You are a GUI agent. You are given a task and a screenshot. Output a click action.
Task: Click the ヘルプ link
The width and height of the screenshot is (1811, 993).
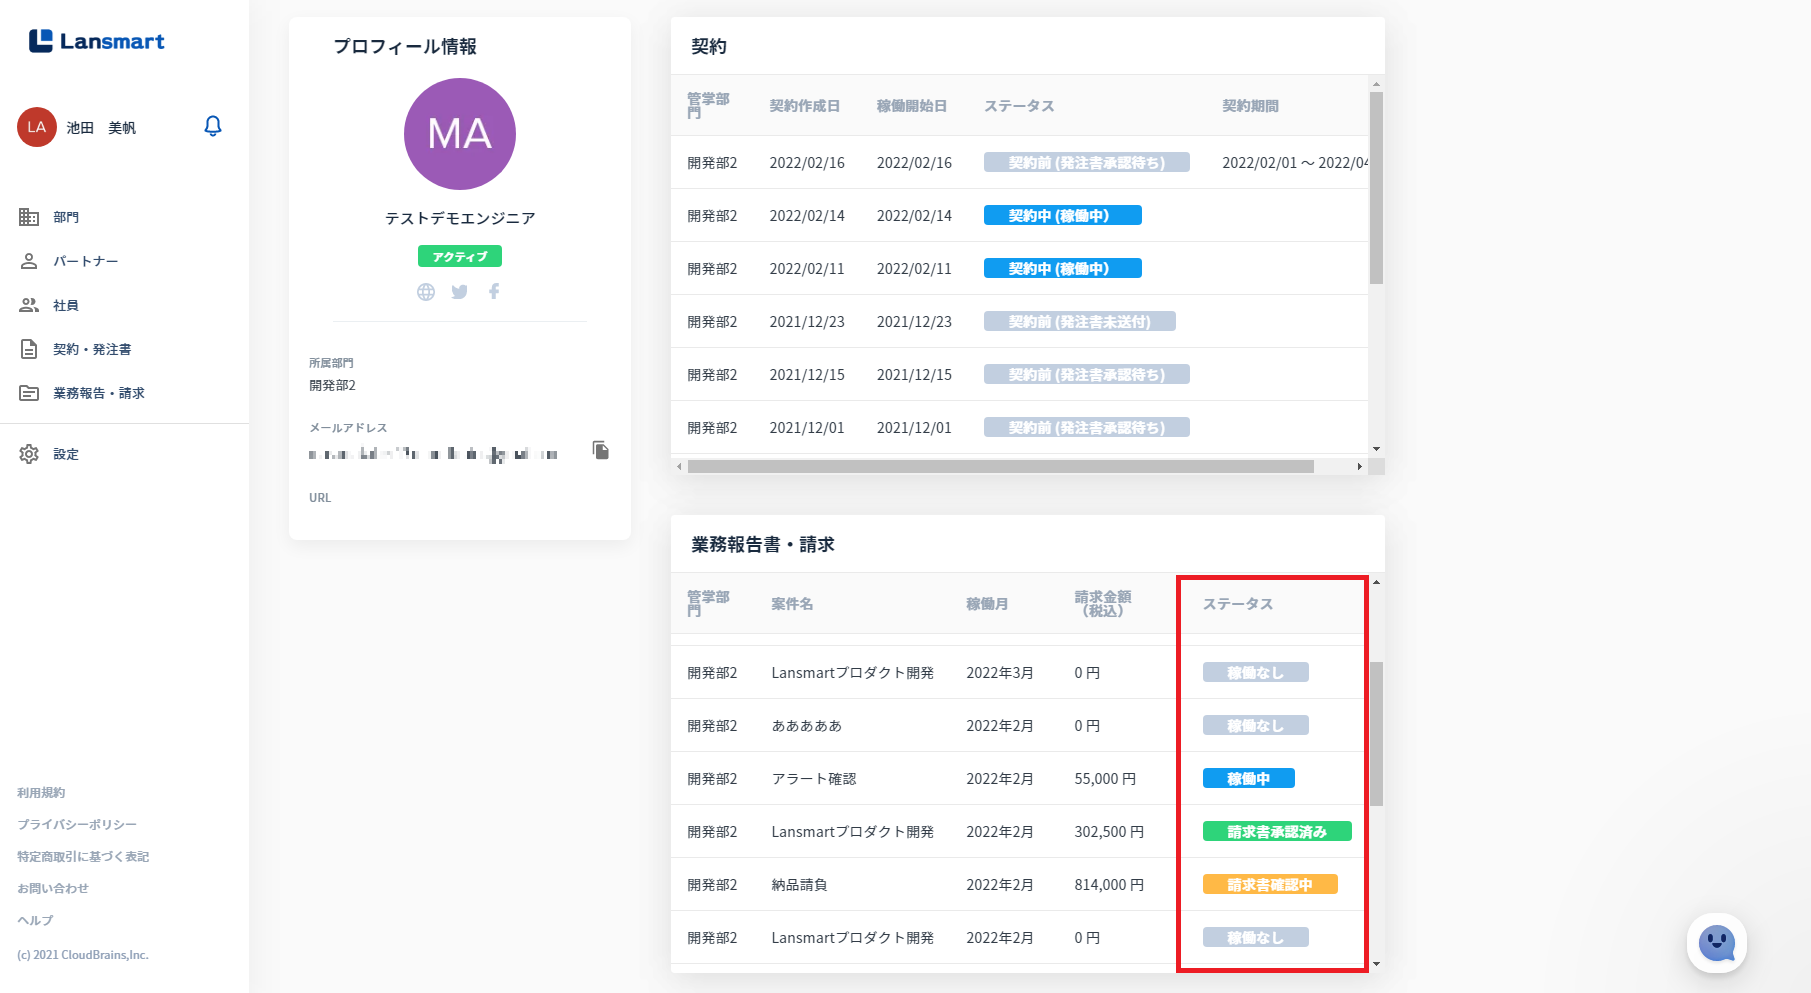click(x=35, y=921)
